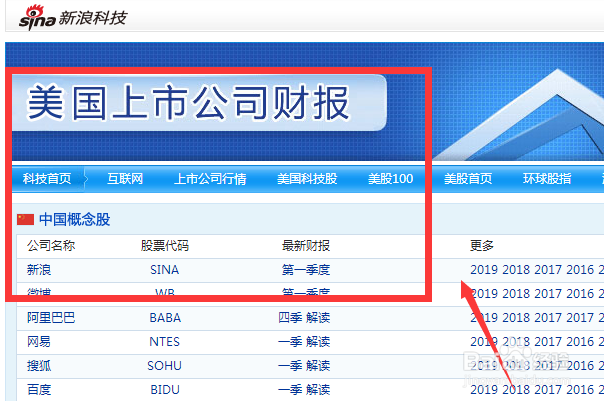
Task: Open the 四季 report for 阿里巴巴
Action: click(290, 318)
